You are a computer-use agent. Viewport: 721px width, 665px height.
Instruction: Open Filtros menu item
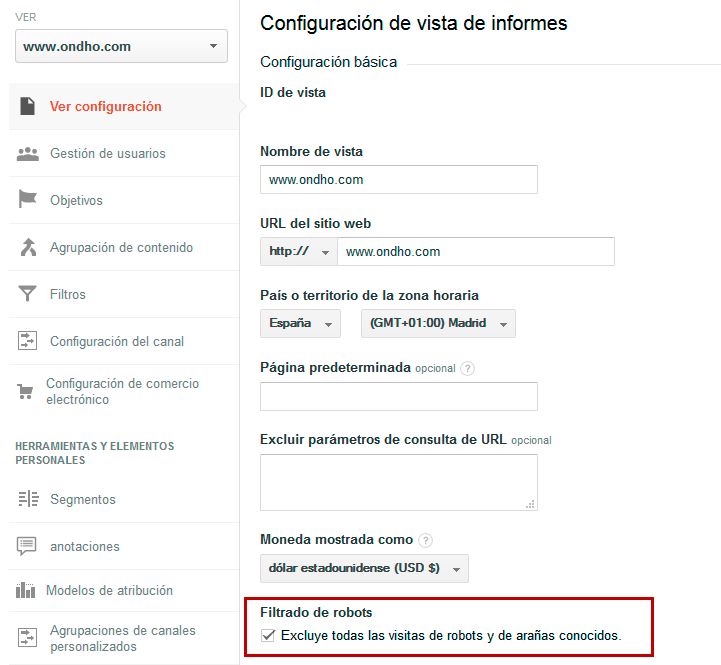124,294
